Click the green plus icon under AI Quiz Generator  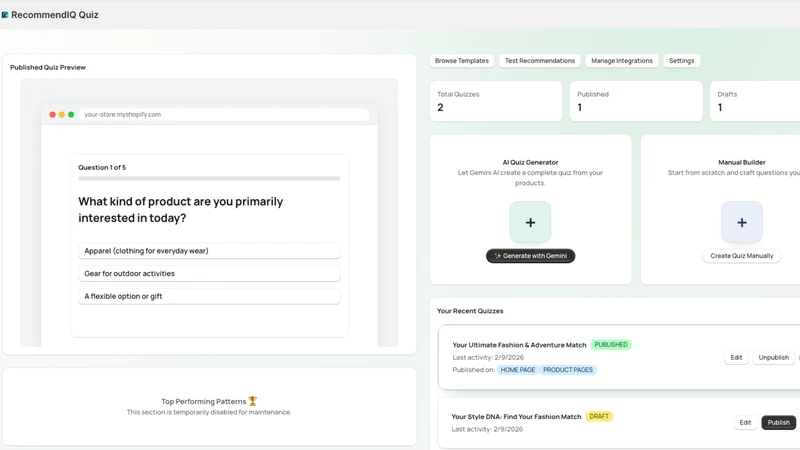530,222
